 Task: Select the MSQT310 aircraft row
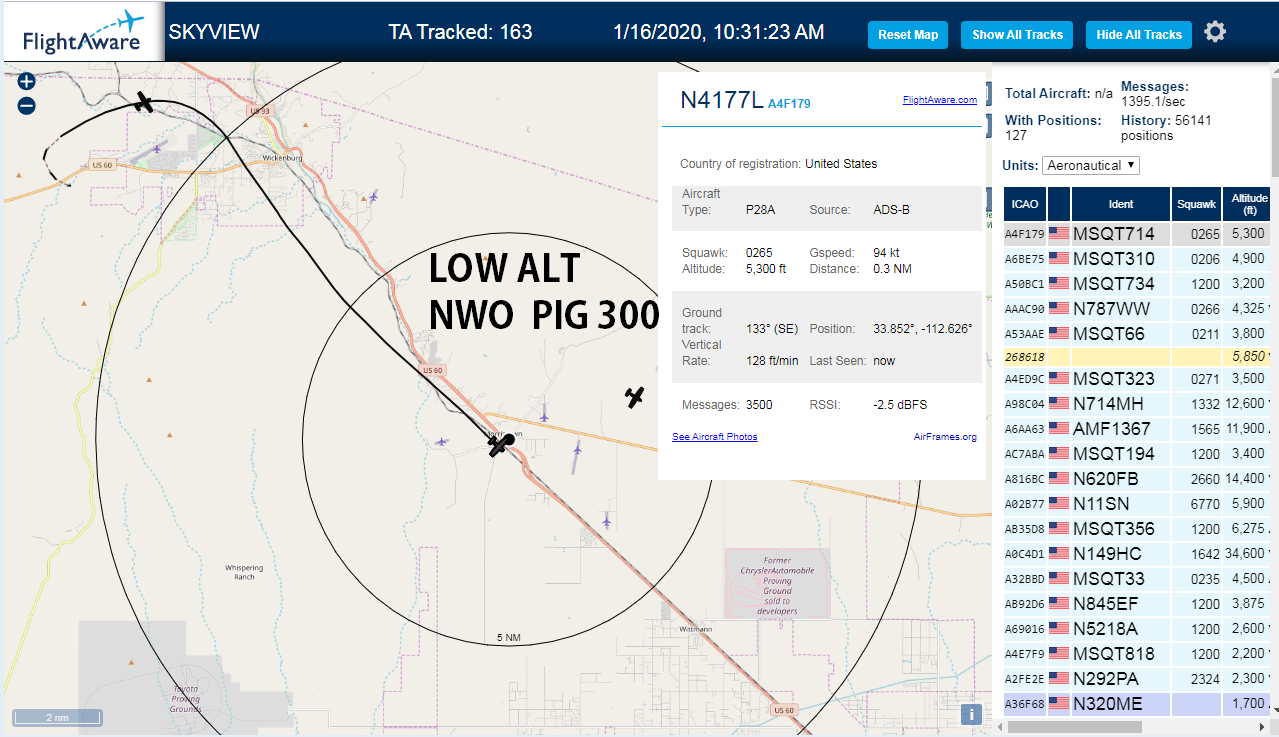1137,259
